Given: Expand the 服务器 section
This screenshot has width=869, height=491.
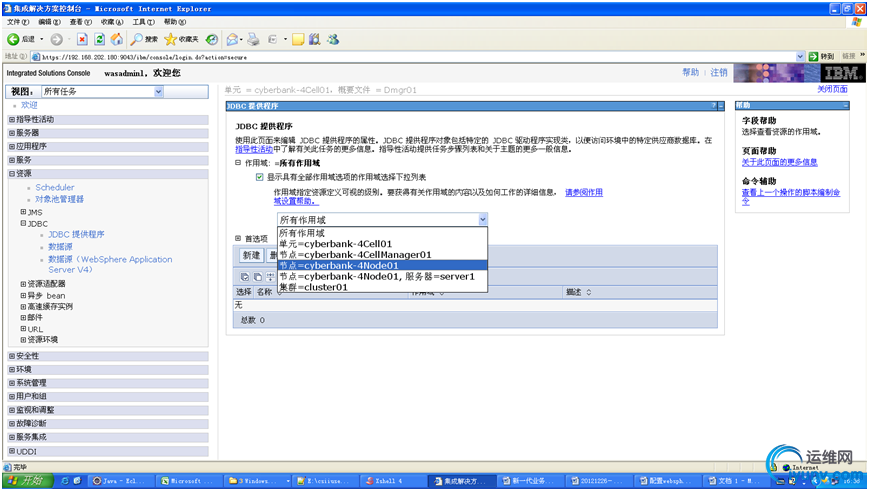Looking at the screenshot, I should pyautogui.click(x=12, y=133).
